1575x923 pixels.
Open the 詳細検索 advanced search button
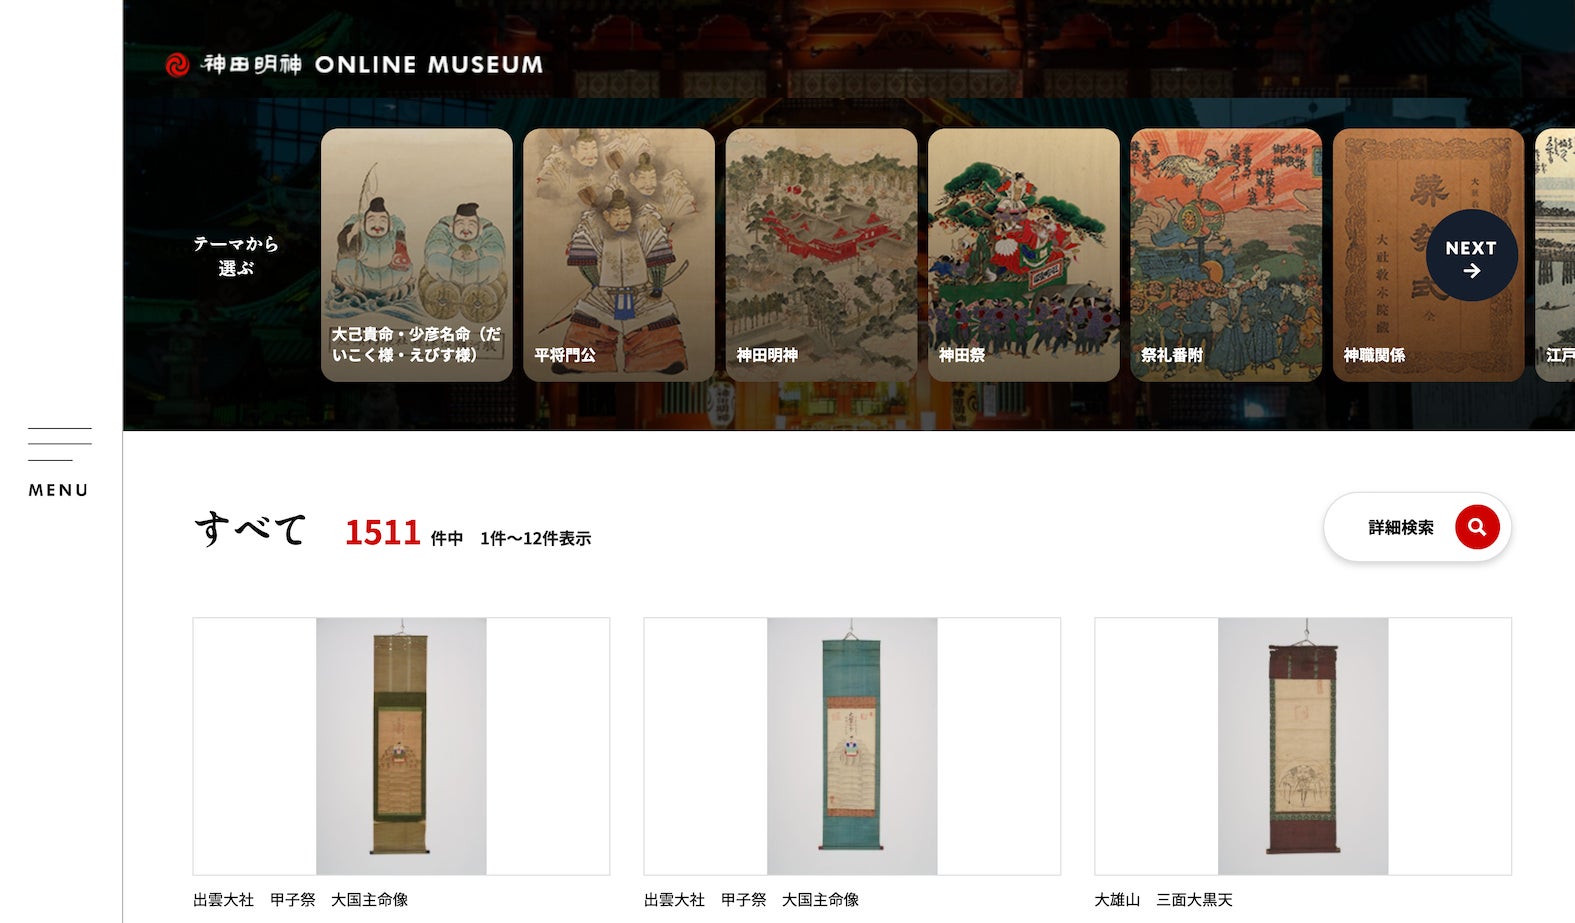coord(1417,527)
